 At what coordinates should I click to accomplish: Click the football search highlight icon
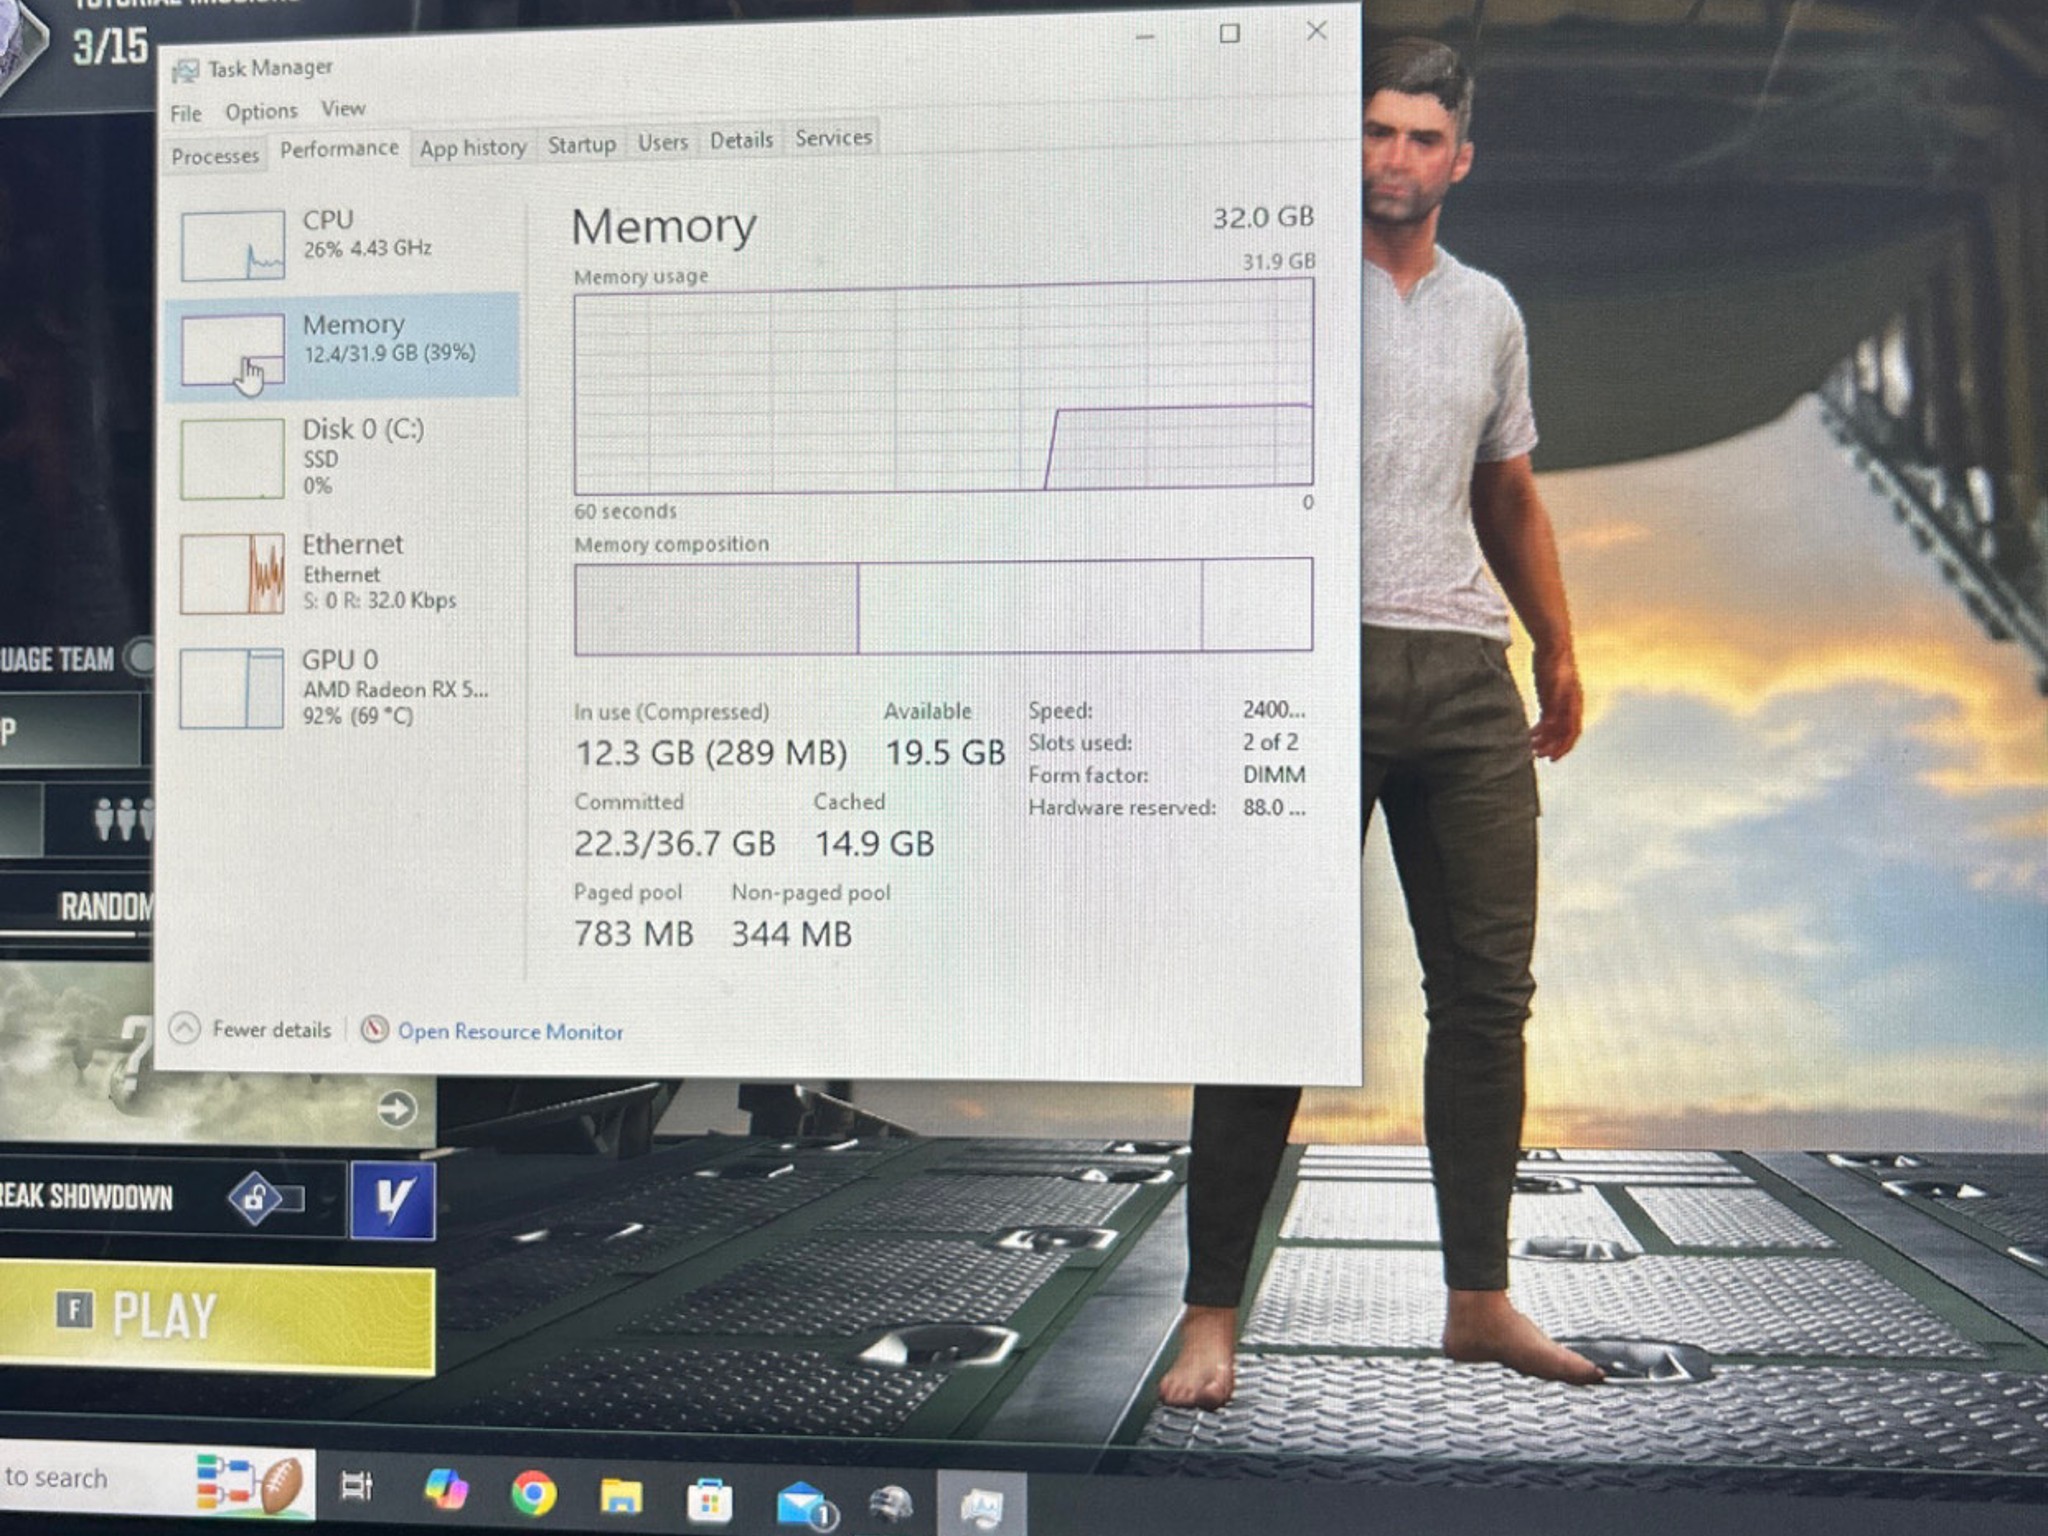(x=252, y=1482)
